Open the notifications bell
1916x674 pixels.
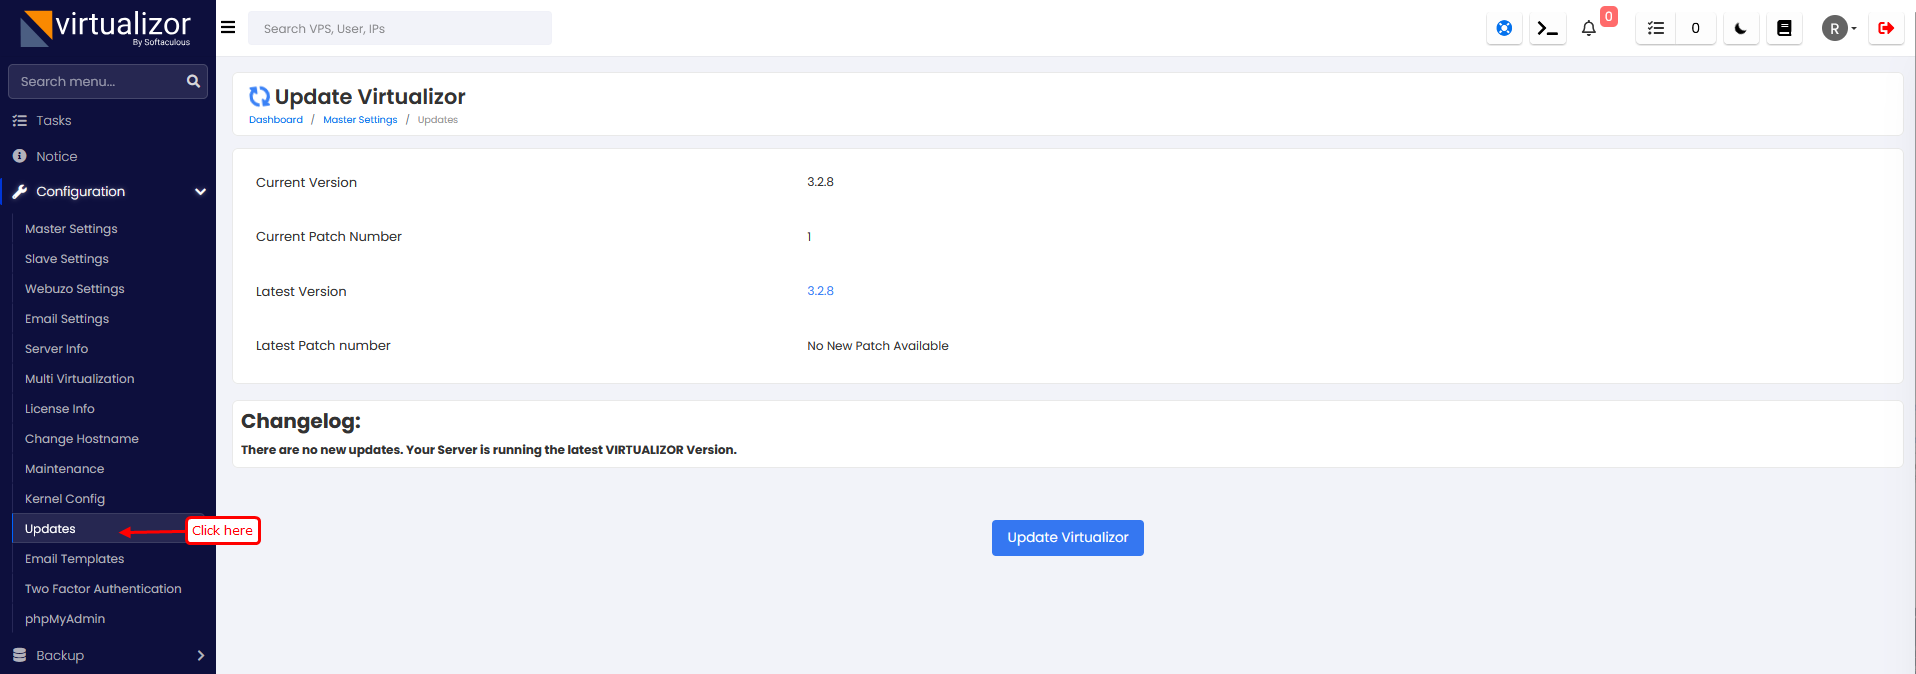[1588, 29]
